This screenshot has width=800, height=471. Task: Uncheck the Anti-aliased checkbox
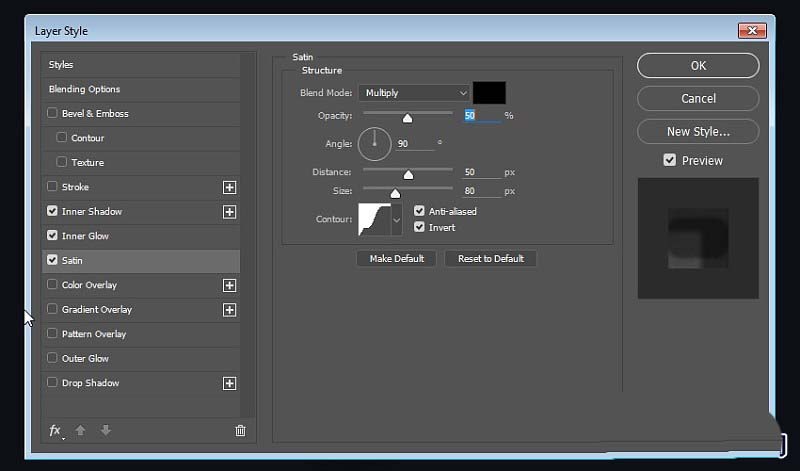[419, 211]
